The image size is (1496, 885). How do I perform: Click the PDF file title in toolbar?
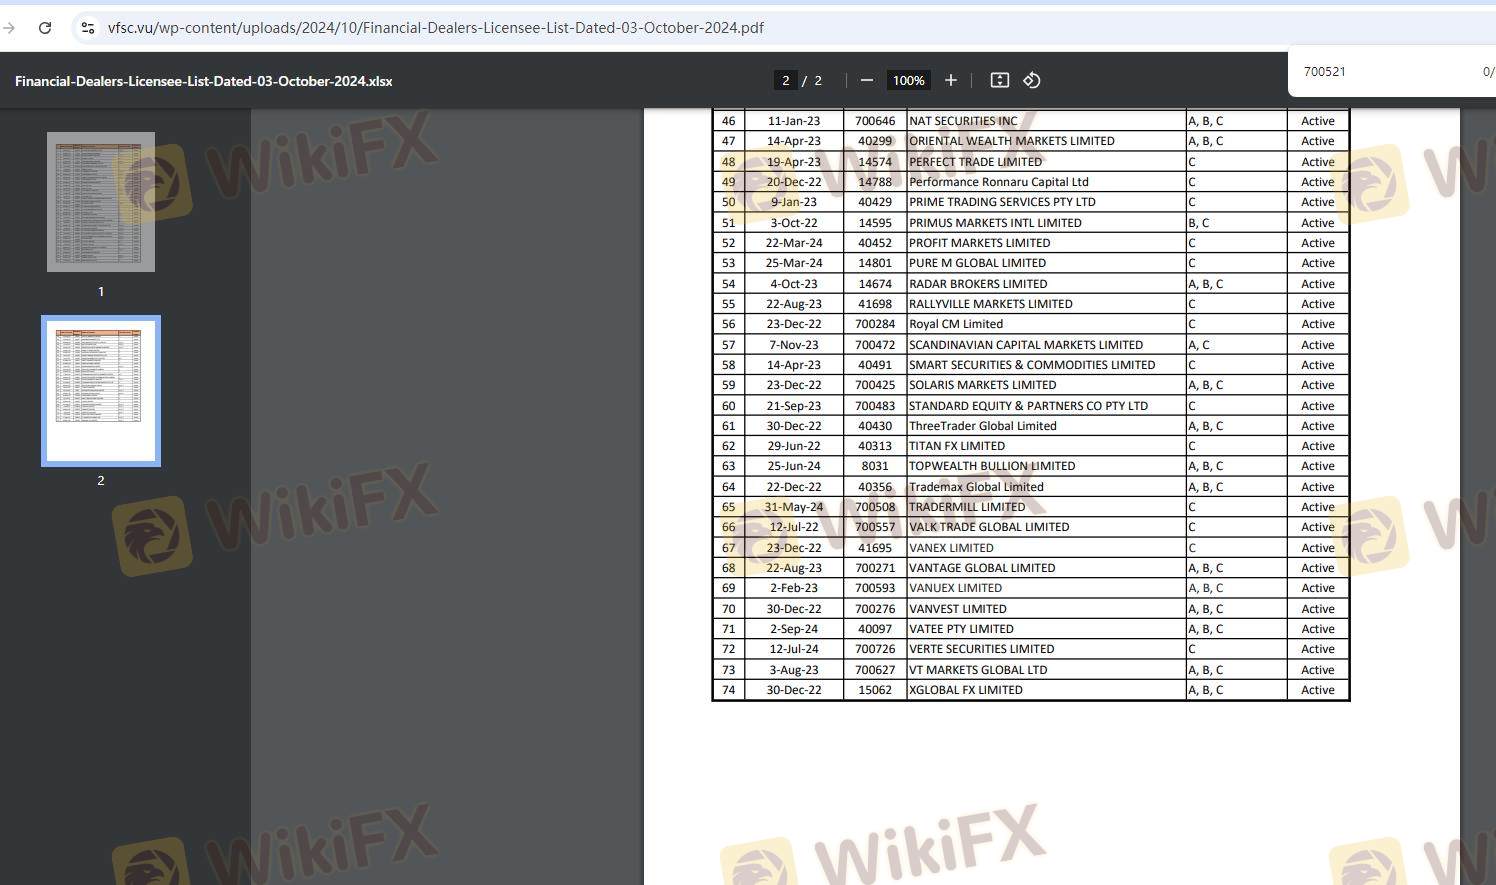[203, 81]
